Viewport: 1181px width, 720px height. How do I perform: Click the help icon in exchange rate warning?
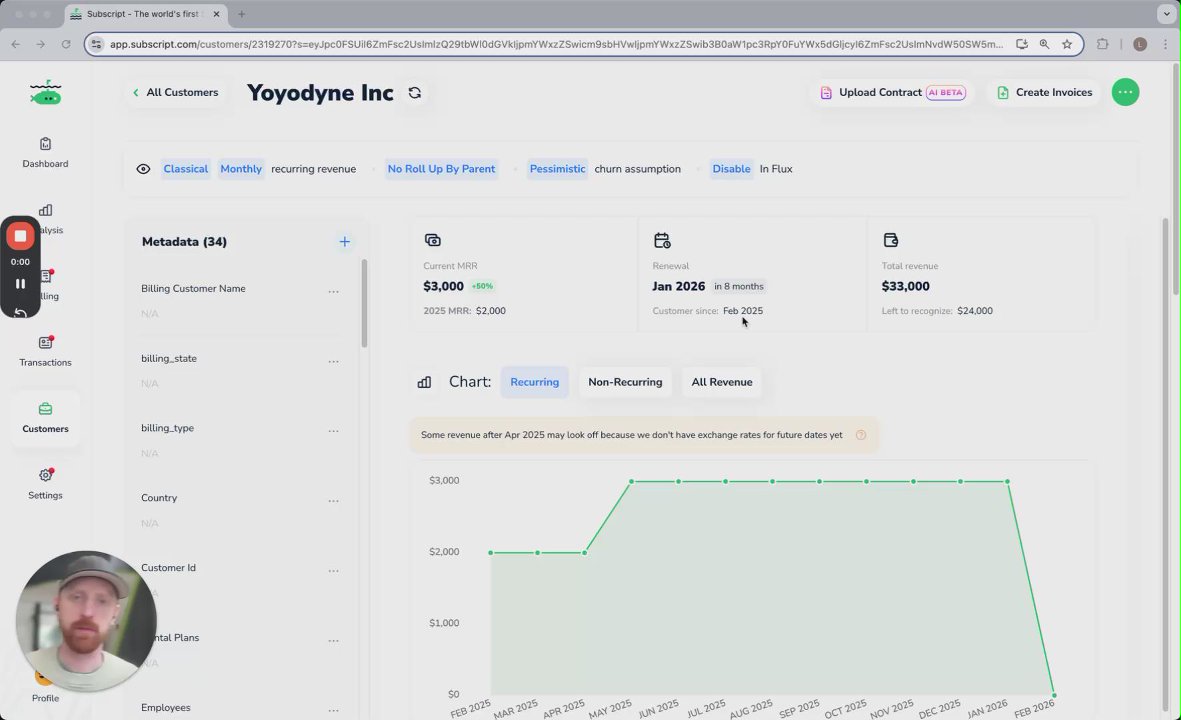click(x=861, y=435)
